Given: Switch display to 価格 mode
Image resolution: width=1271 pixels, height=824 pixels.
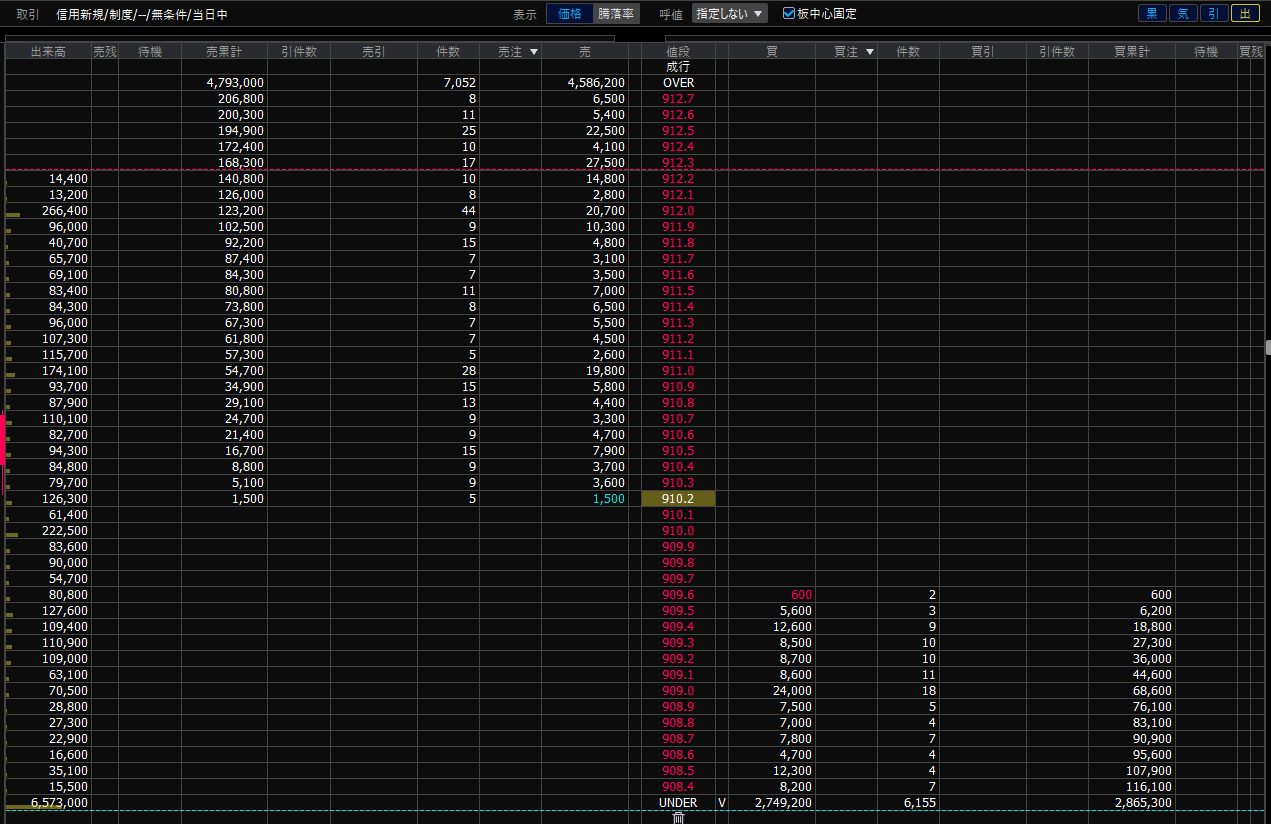Looking at the screenshot, I should [569, 14].
